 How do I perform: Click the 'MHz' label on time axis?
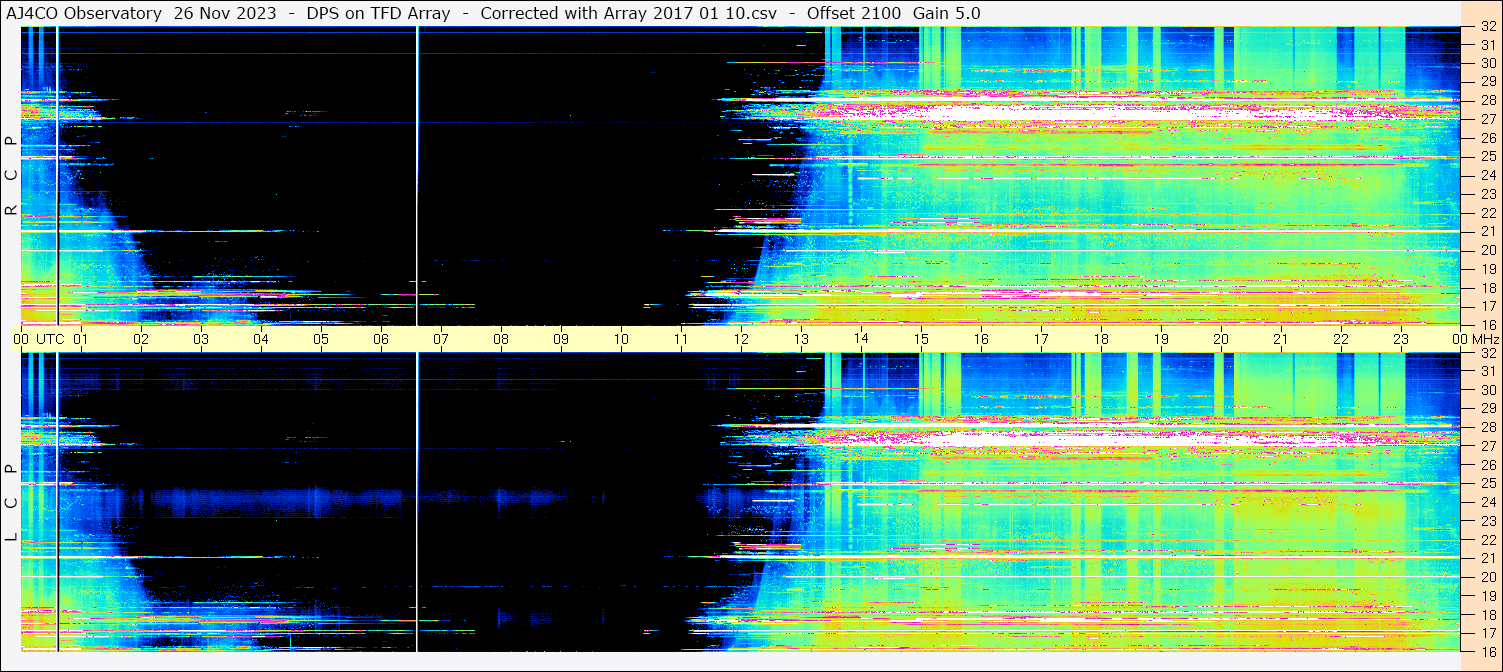(1486, 339)
